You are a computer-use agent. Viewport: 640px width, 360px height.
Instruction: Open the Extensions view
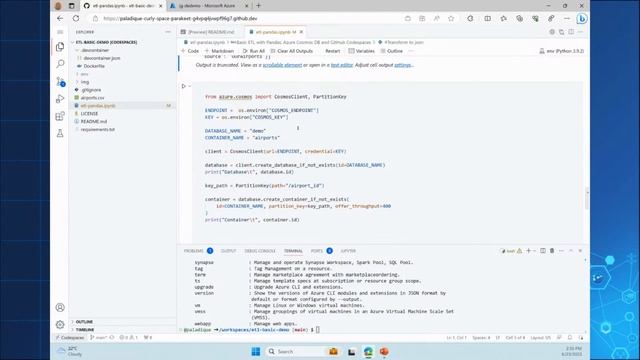[60, 116]
